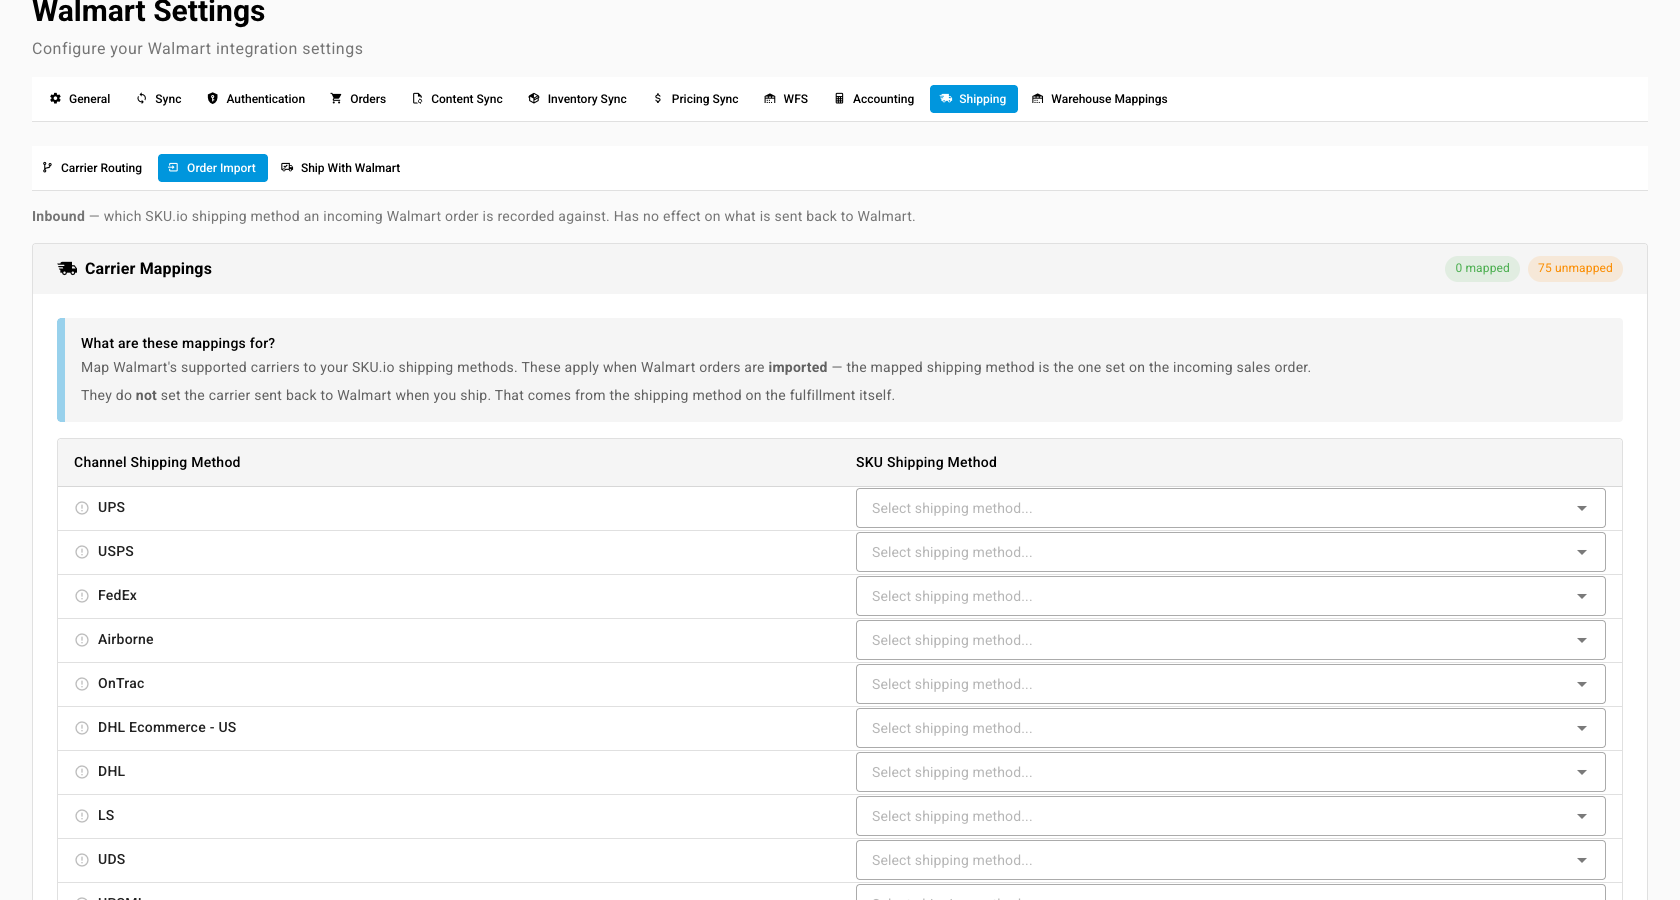Click the info icon beside FedEx
1680x900 pixels.
[82, 596]
